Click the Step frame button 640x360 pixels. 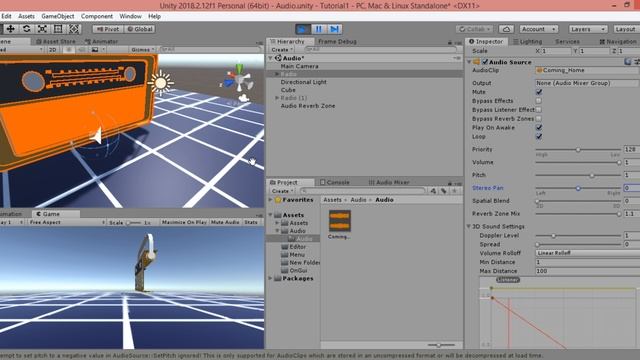click(335, 29)
